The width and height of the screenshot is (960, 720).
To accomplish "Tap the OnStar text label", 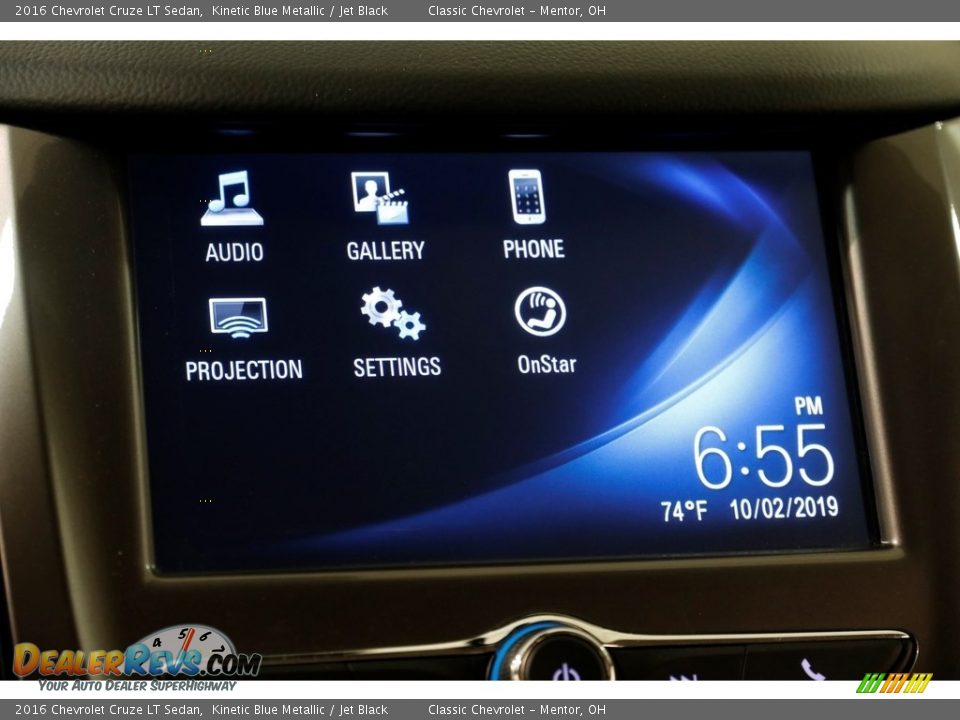I will click(x=546, y=365).
